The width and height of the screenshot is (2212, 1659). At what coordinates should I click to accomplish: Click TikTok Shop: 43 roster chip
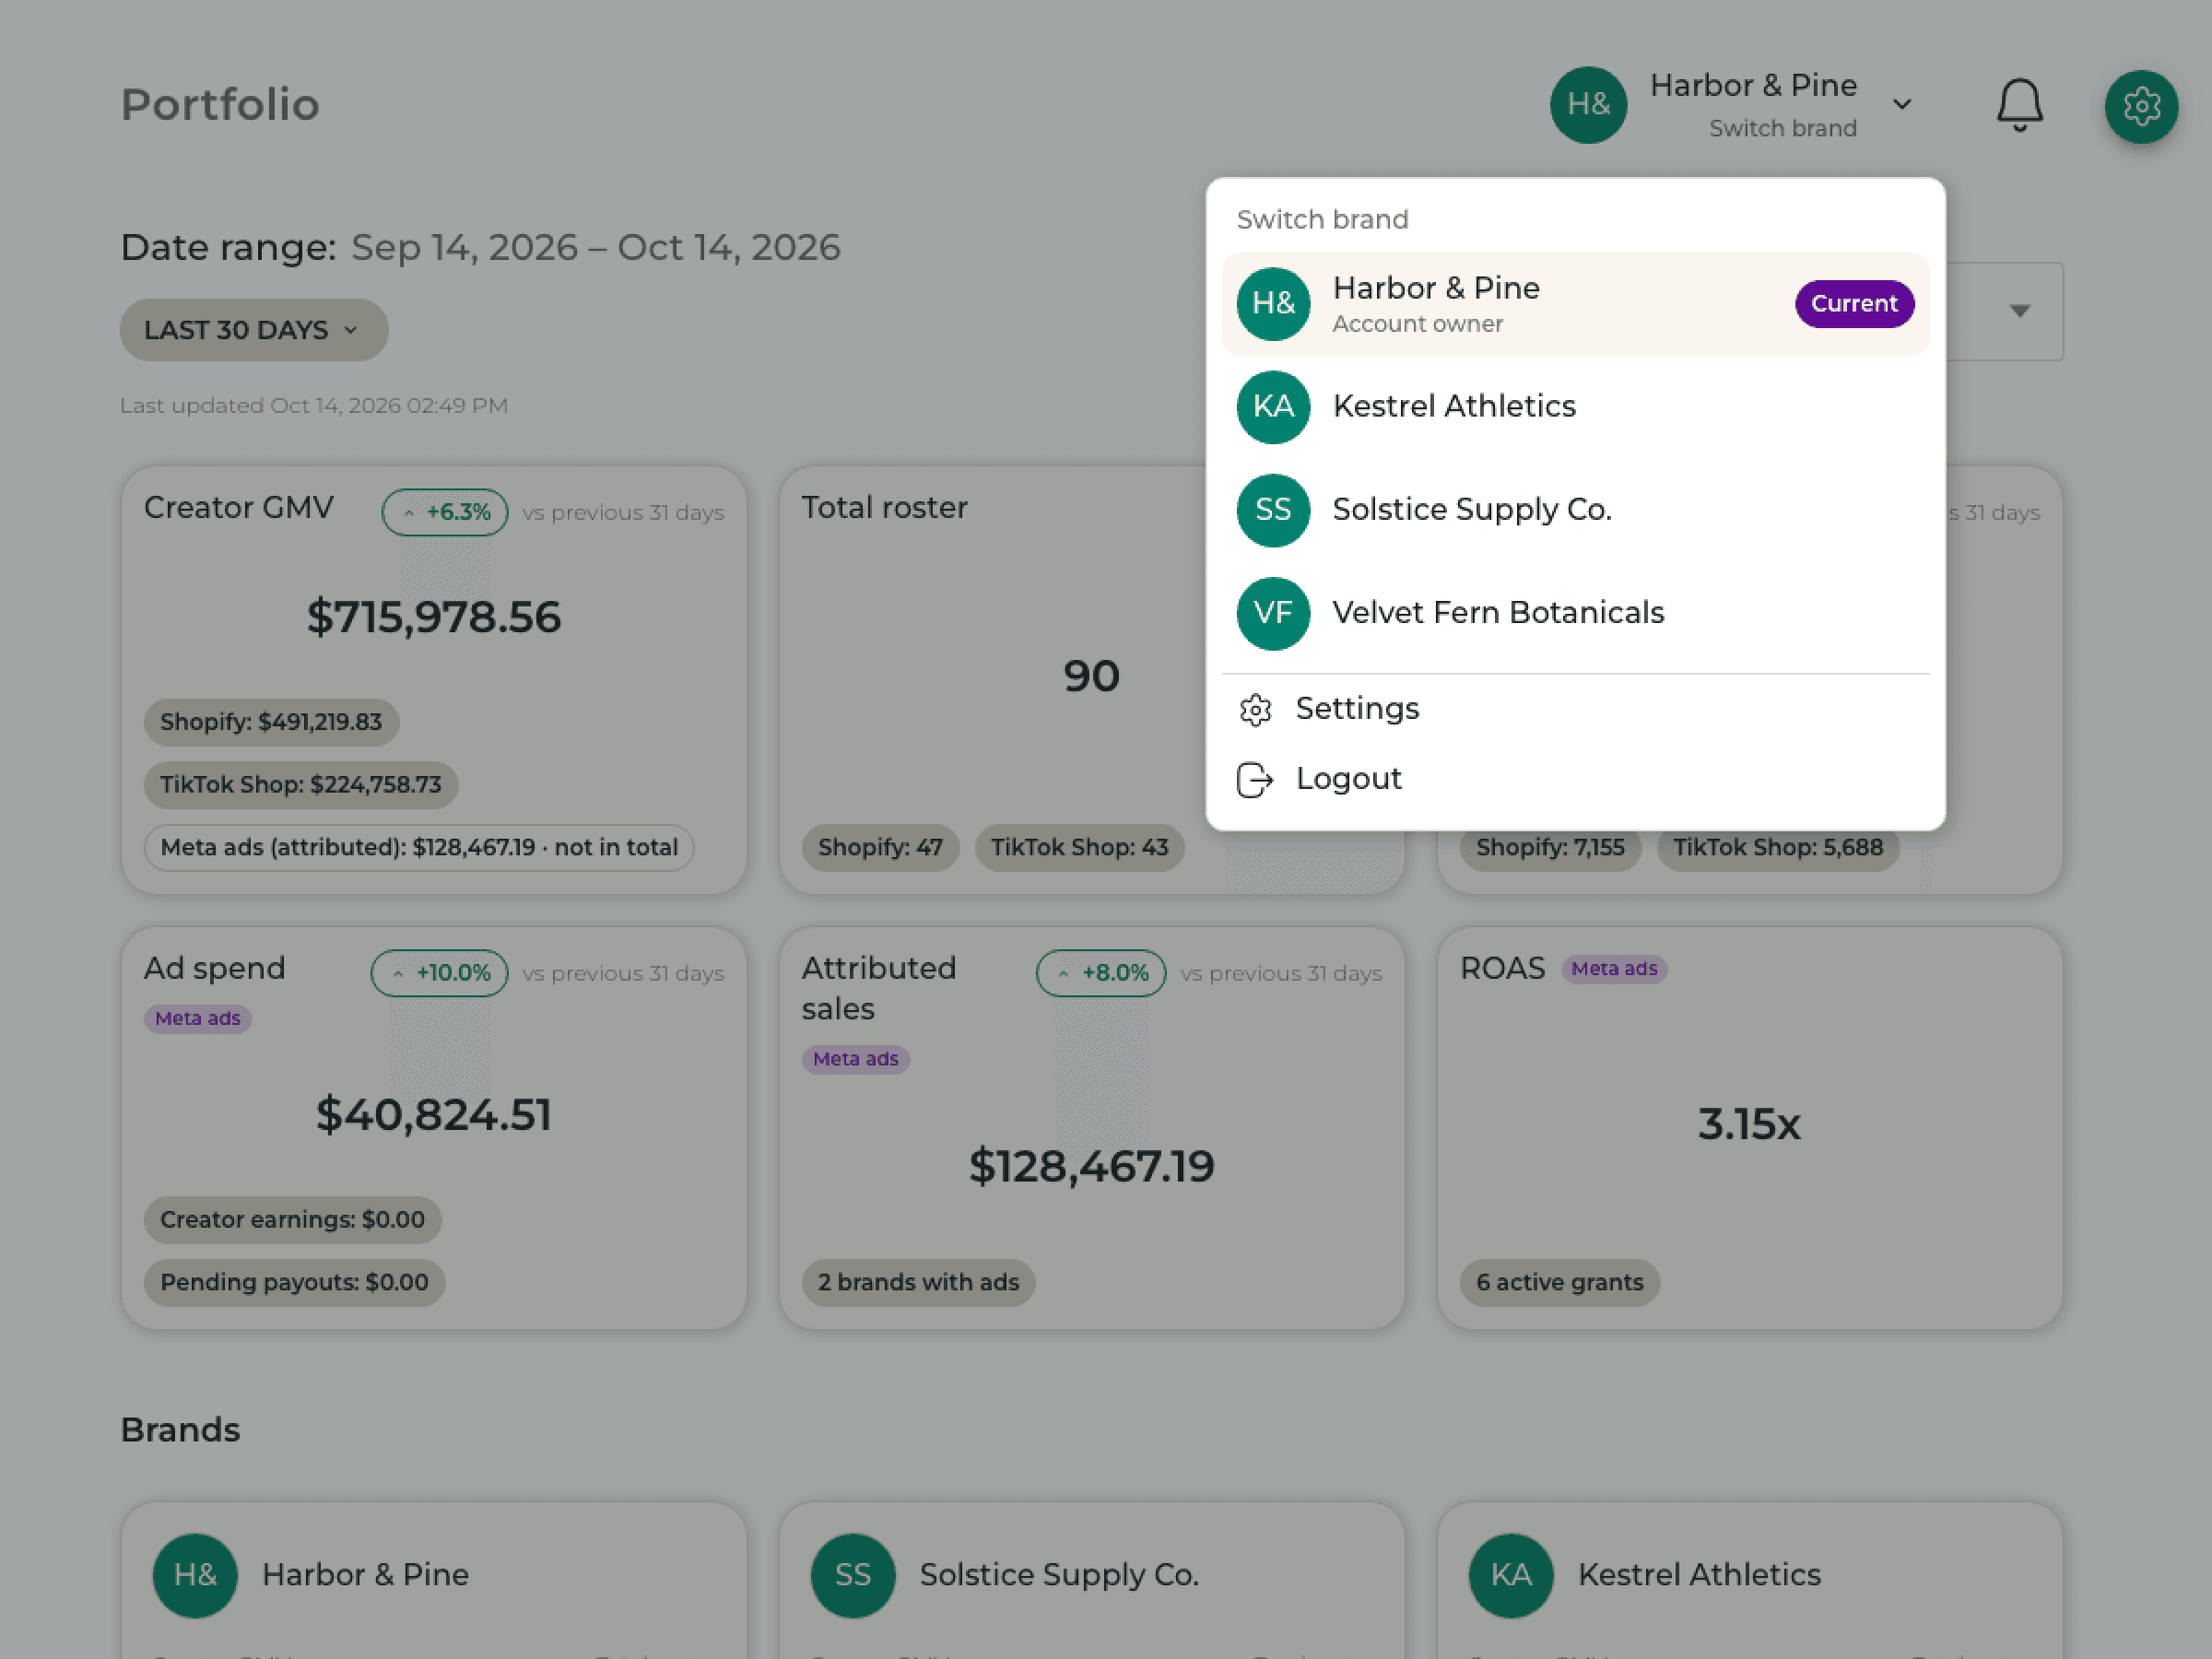(x=1079, y=848)
